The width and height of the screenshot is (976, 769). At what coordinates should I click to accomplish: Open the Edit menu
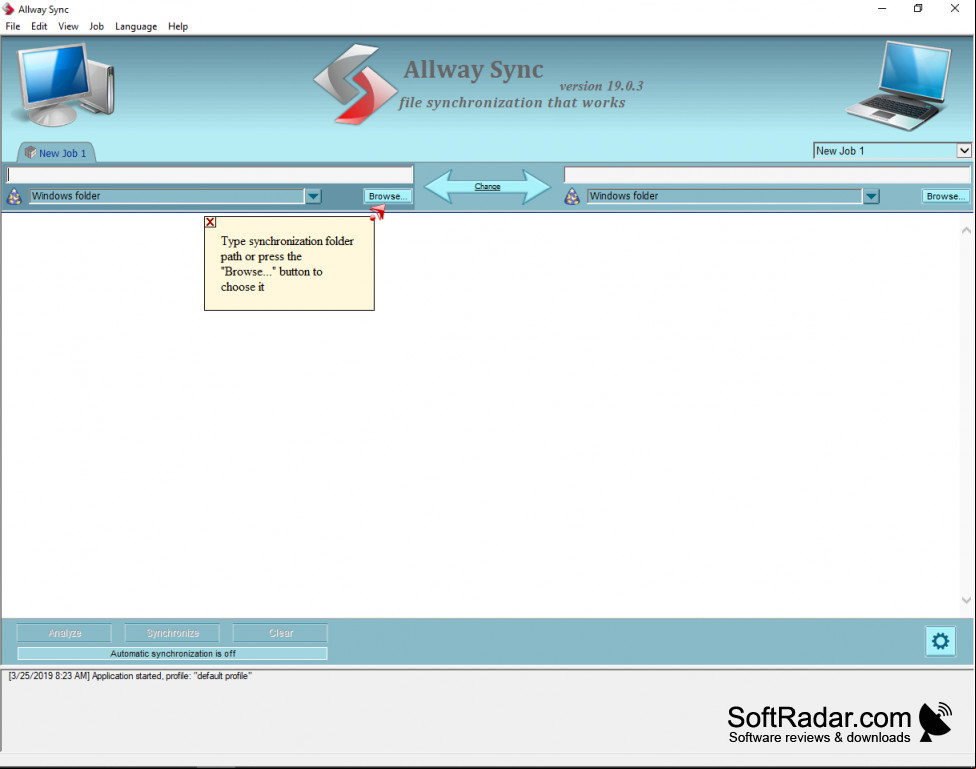39,26
